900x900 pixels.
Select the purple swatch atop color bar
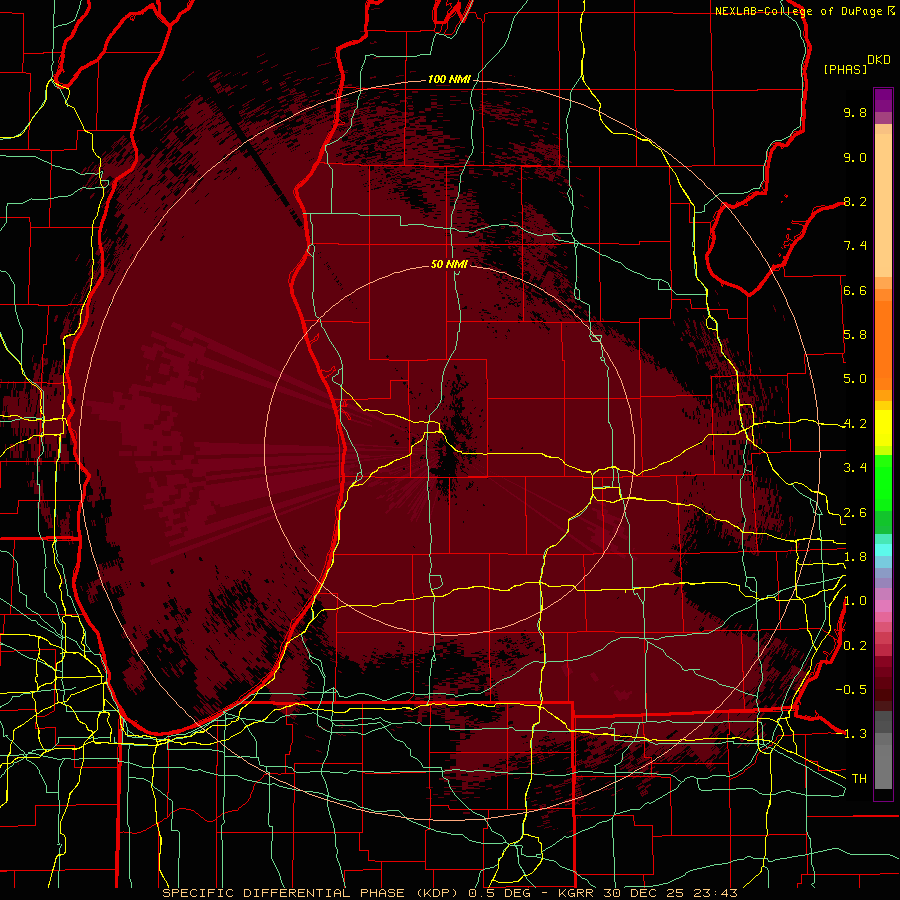tap(883, 100)
